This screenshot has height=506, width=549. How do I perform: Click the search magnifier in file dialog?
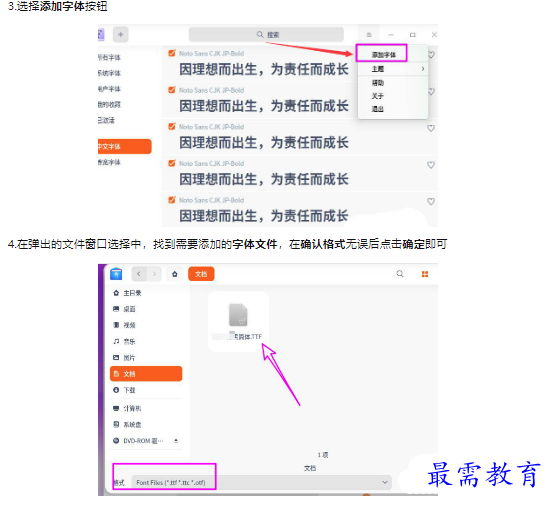tap(400, 274)
